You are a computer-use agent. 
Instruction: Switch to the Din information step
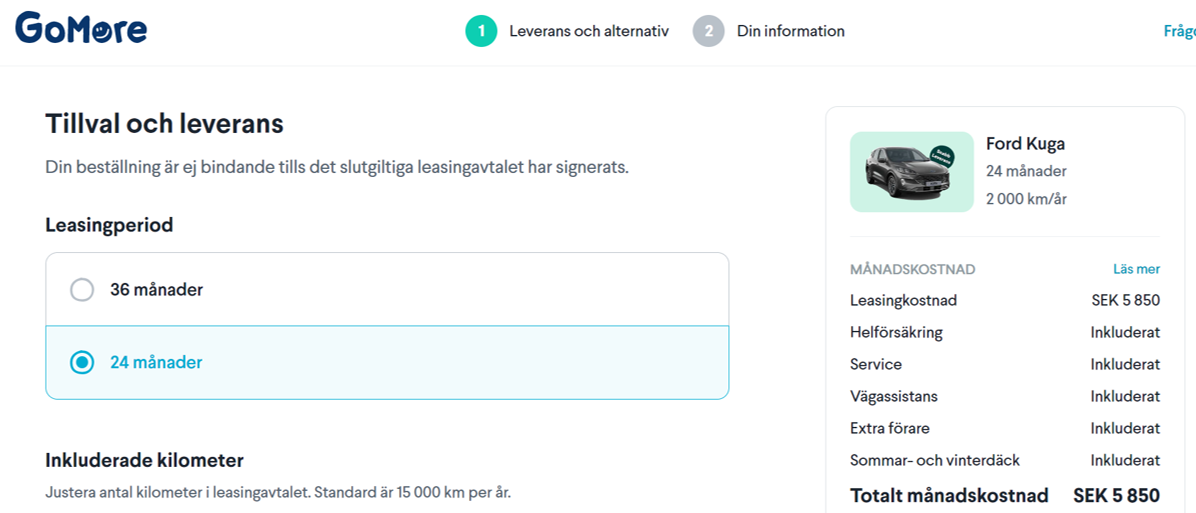pyautogui.click(x=790, y=31)
